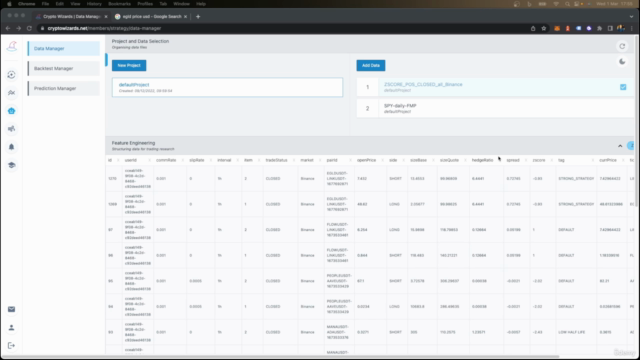Screen dimensions: 640x360
Task: Remove the tradeStatus column using its x icon
Action: tap(294, 160)
